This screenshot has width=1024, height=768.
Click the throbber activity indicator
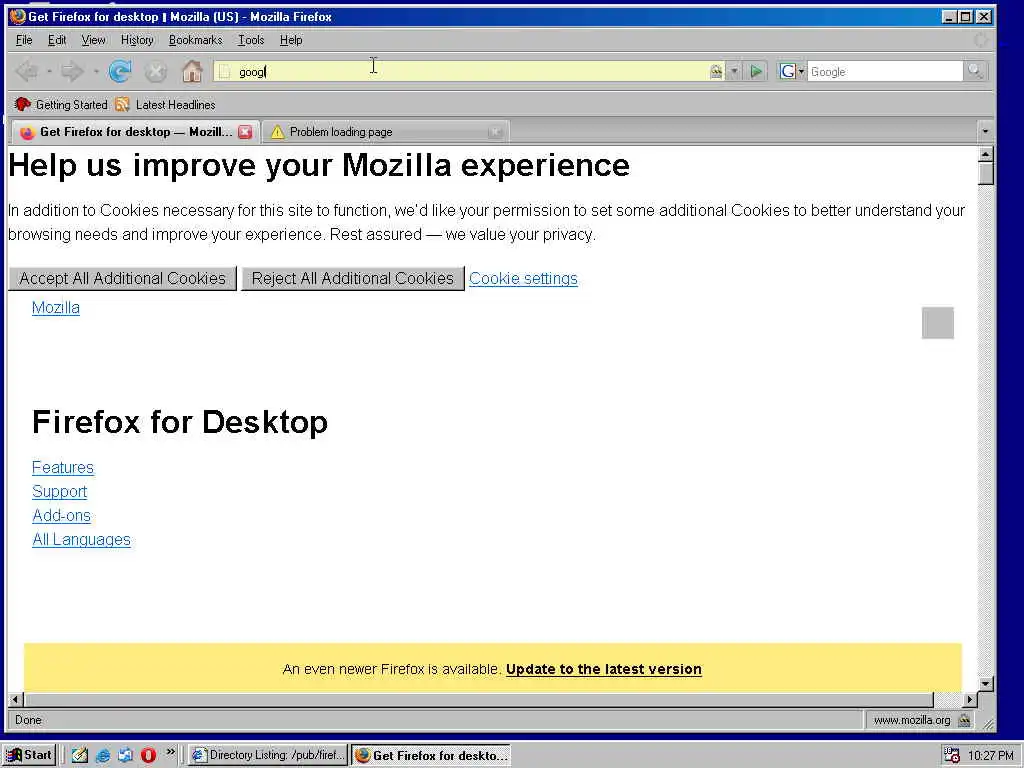click(x=981, y=40)
